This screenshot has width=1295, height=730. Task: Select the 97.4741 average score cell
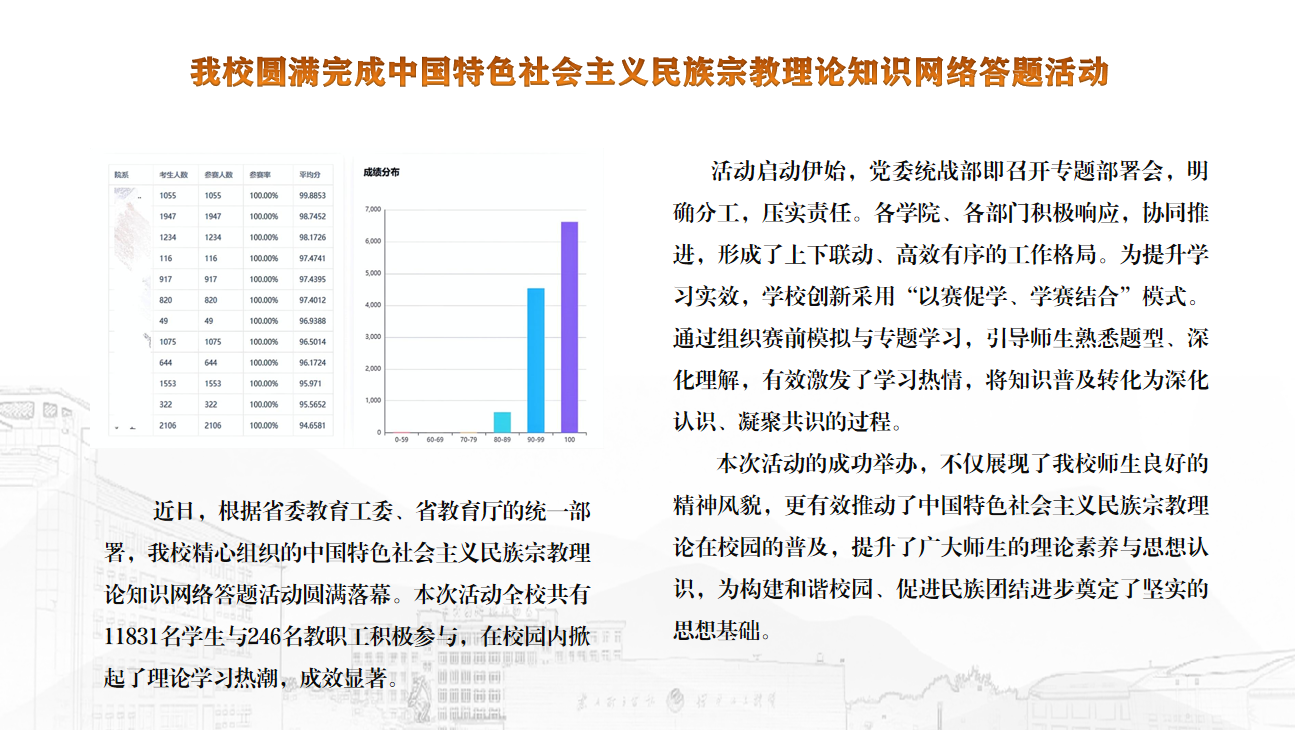coord(313,258)
